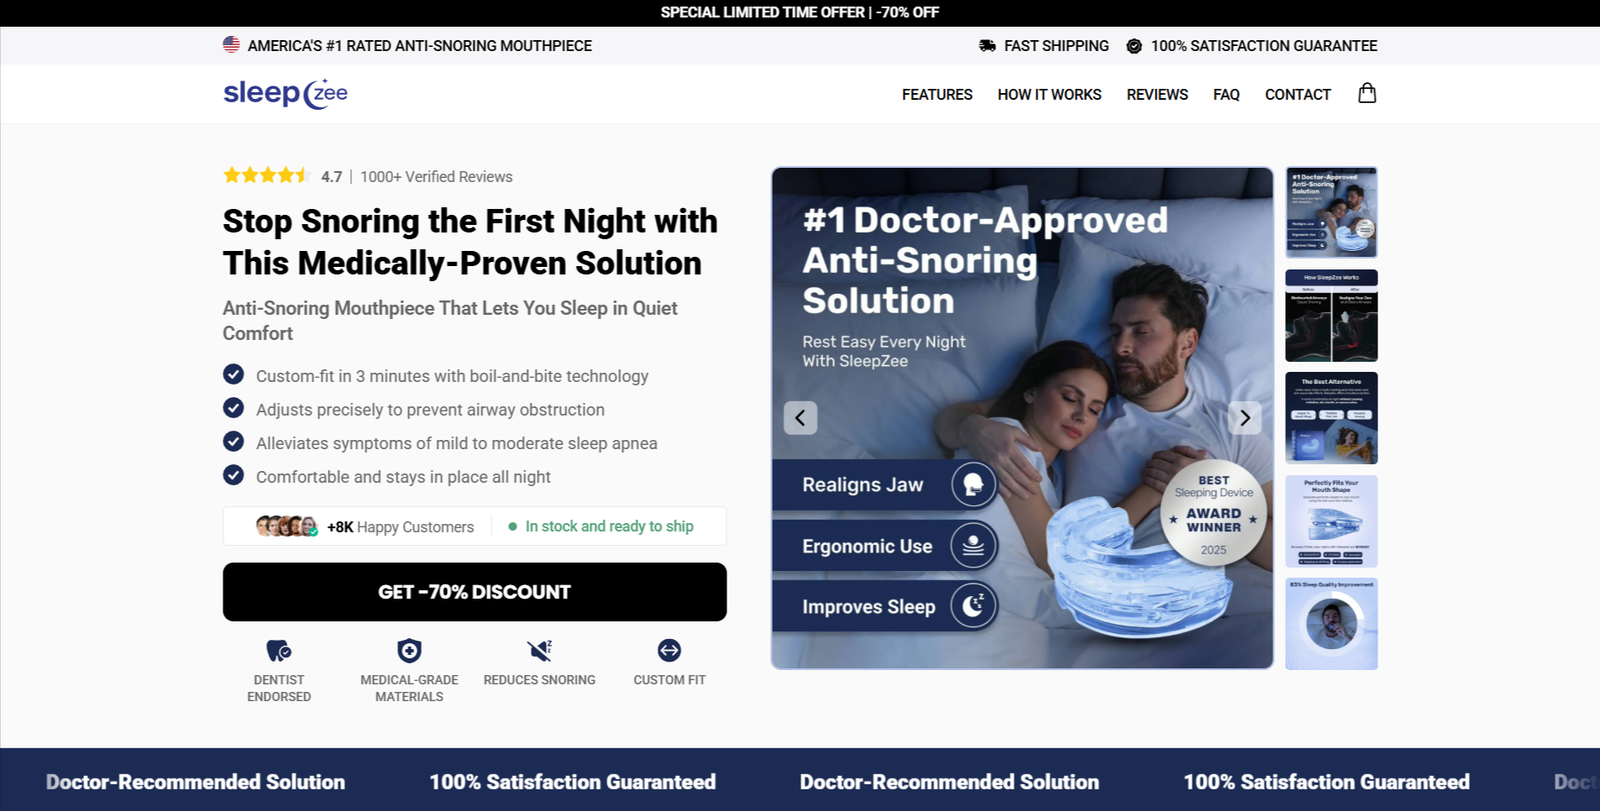Show next product image

(1245, 418)
